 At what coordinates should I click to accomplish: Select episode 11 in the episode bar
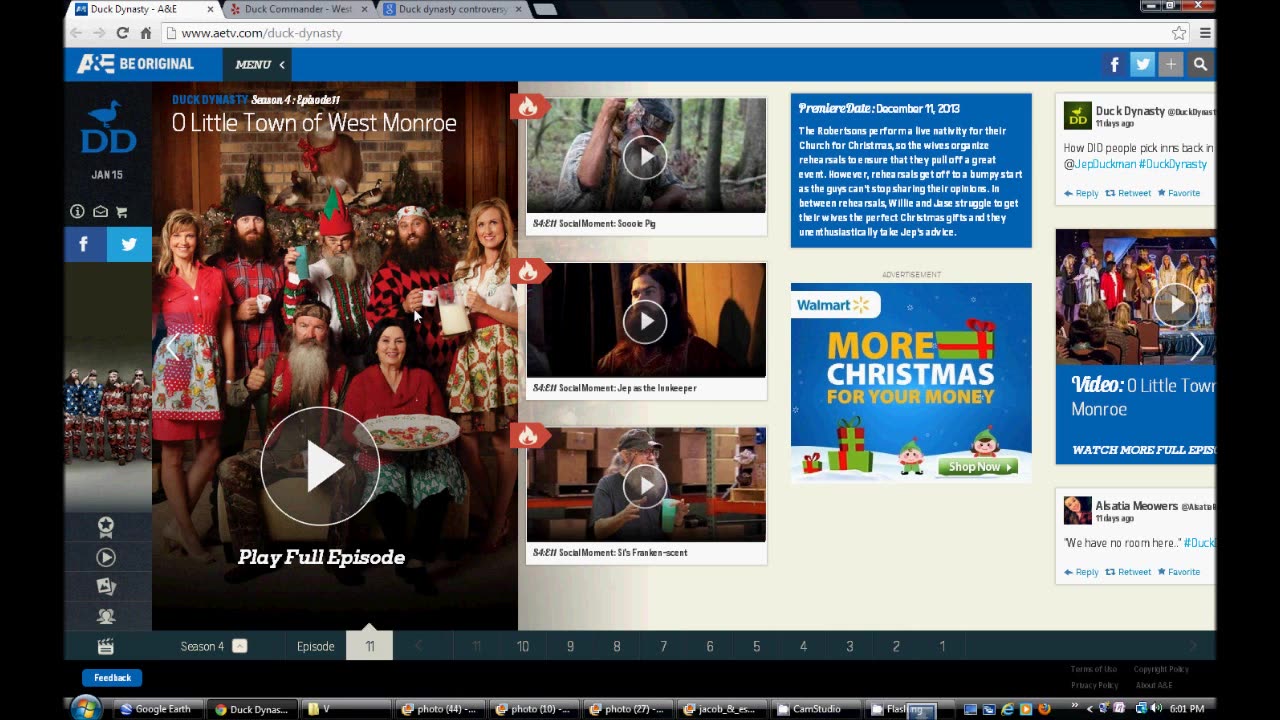[370, 646]
